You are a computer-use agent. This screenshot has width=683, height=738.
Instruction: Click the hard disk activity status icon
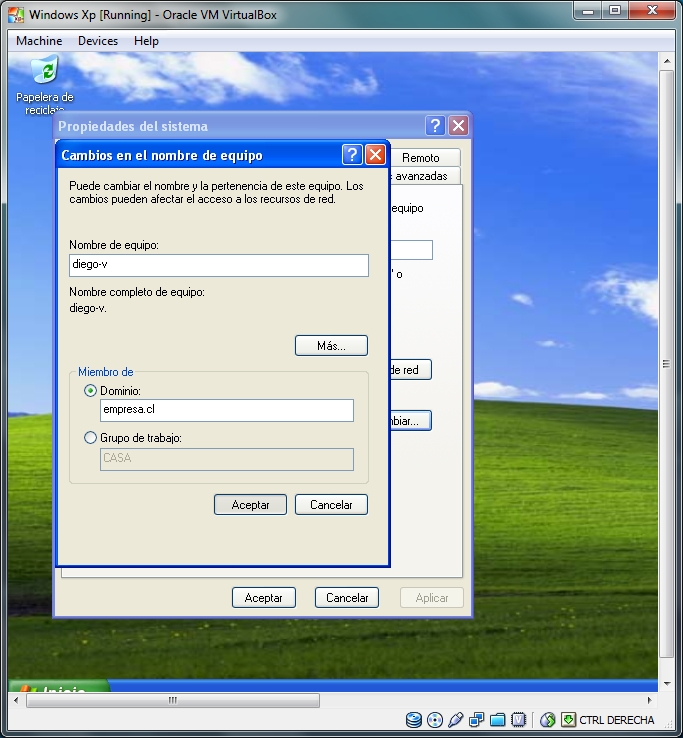pos(414,720)
